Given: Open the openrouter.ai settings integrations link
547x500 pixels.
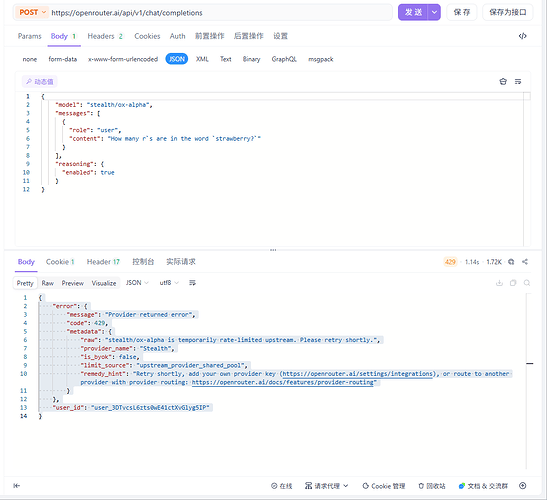Looking at the screenshot, I should 357,374.
